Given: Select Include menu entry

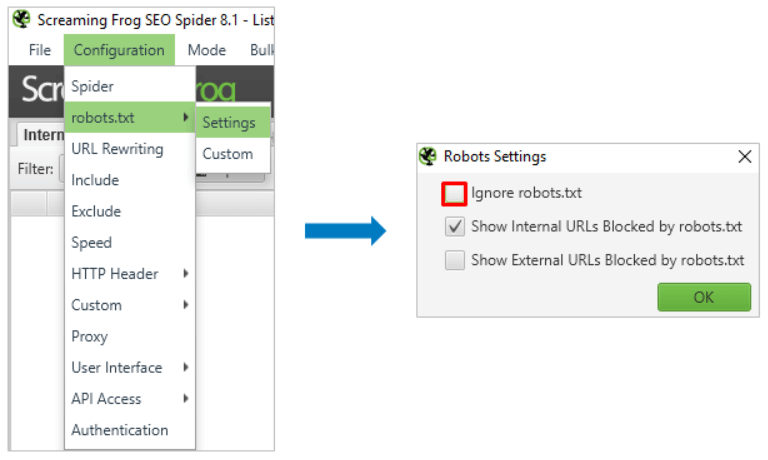Looking at the screenshot, I should coord(130,180).
